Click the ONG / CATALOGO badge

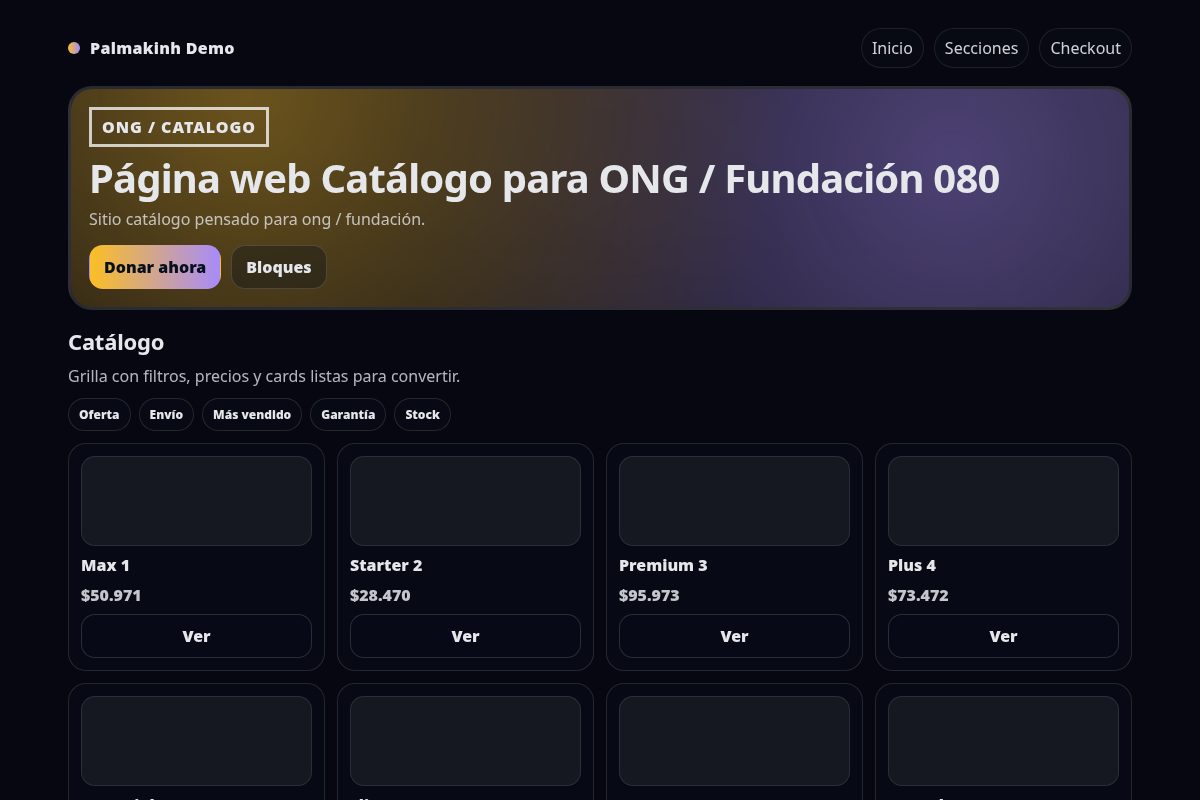[x=178, y=127]
